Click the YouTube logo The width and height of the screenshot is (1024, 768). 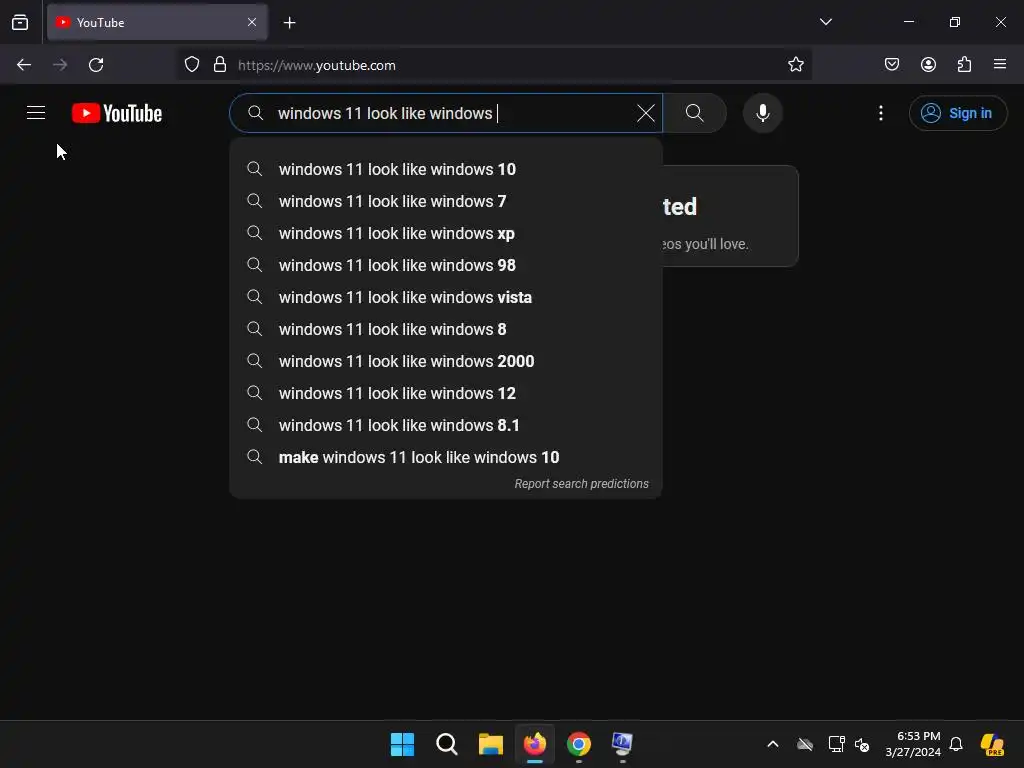coord(117,113)
